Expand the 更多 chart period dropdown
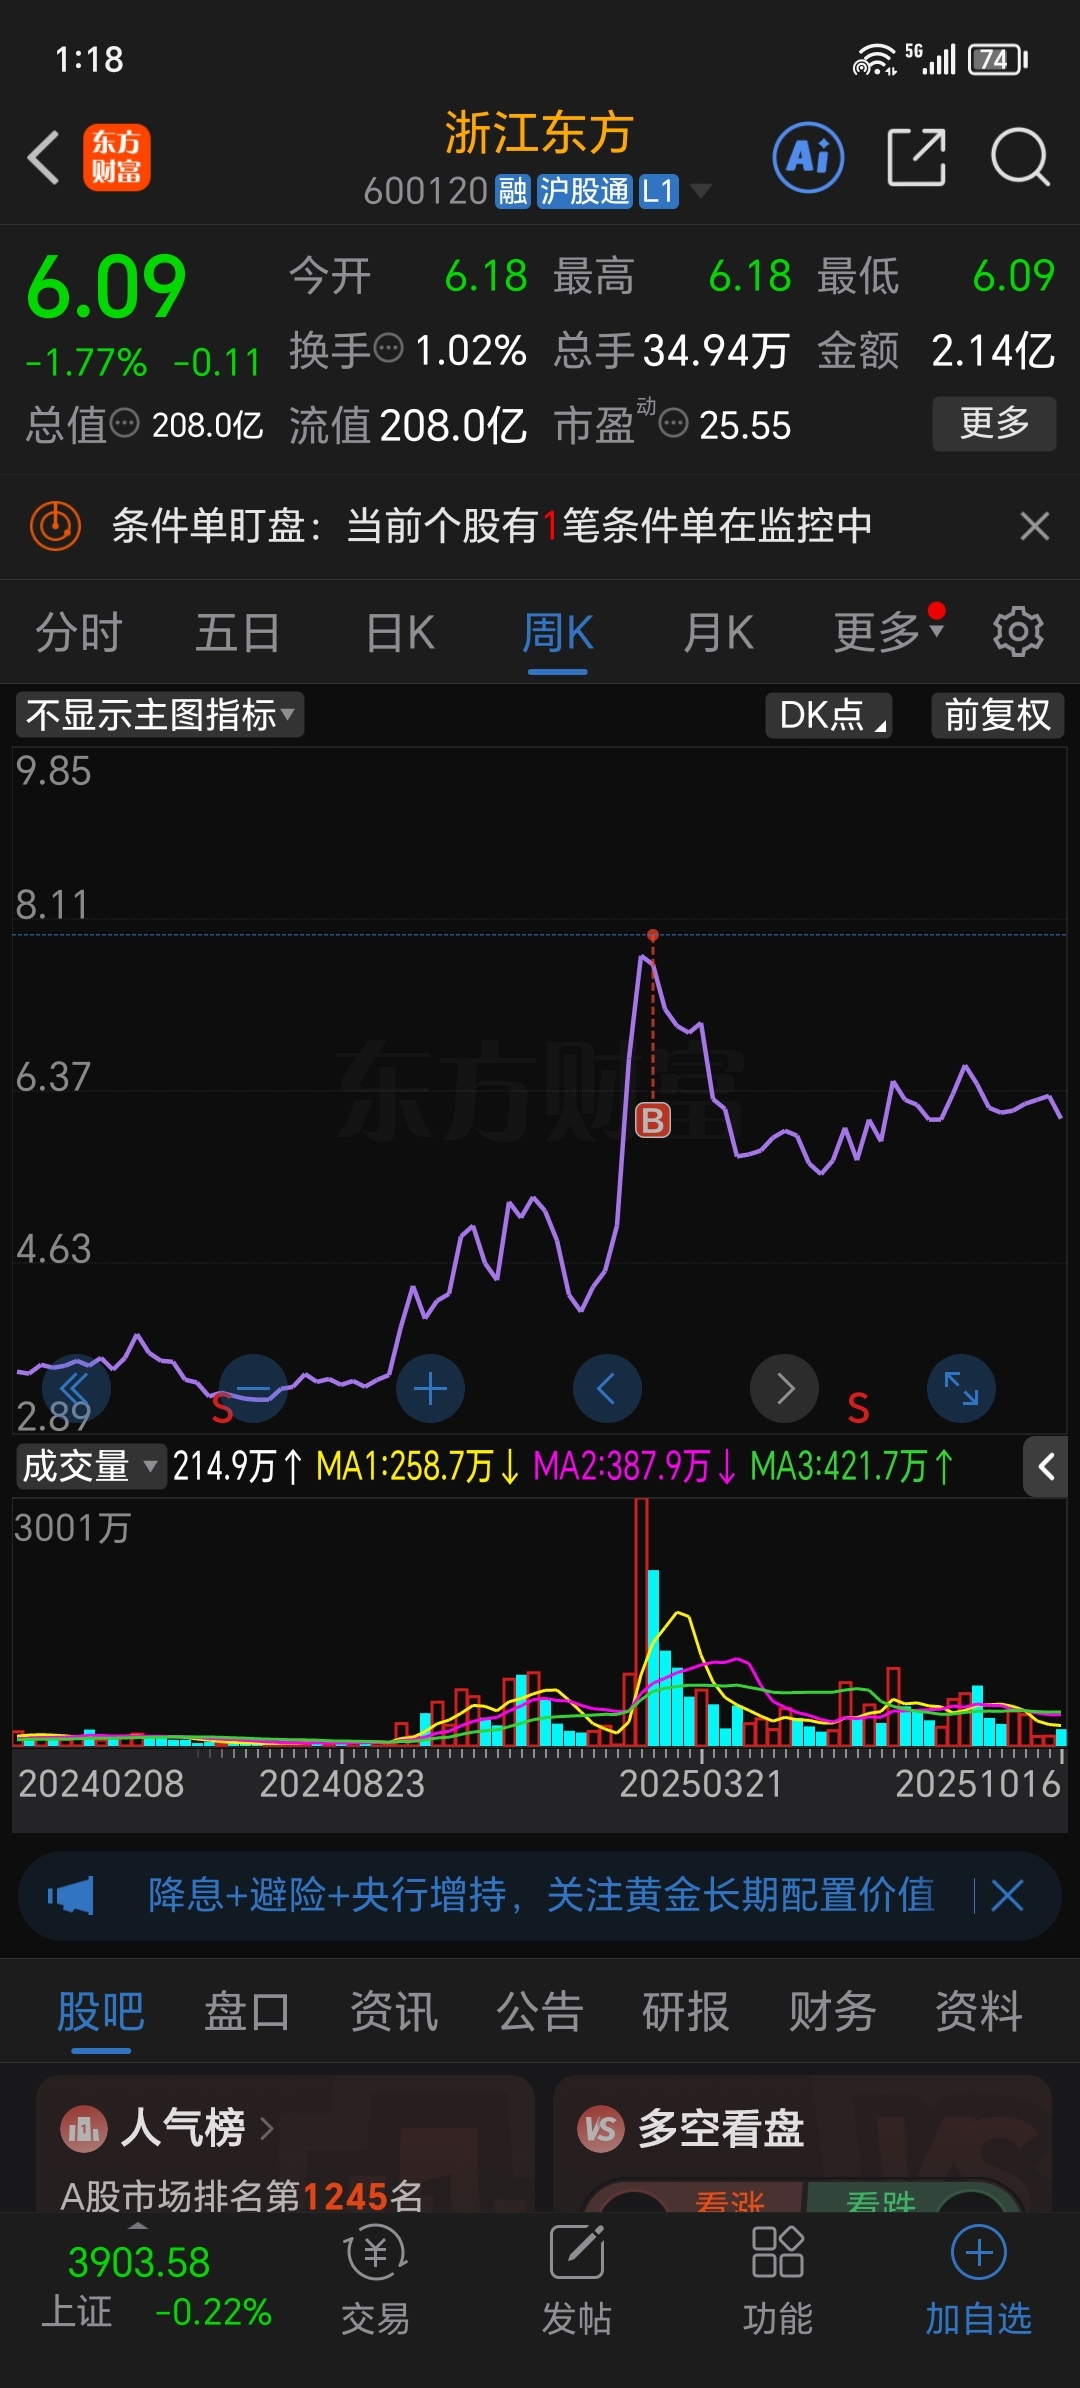The image size is (1080, 2388). pos(889,631)
